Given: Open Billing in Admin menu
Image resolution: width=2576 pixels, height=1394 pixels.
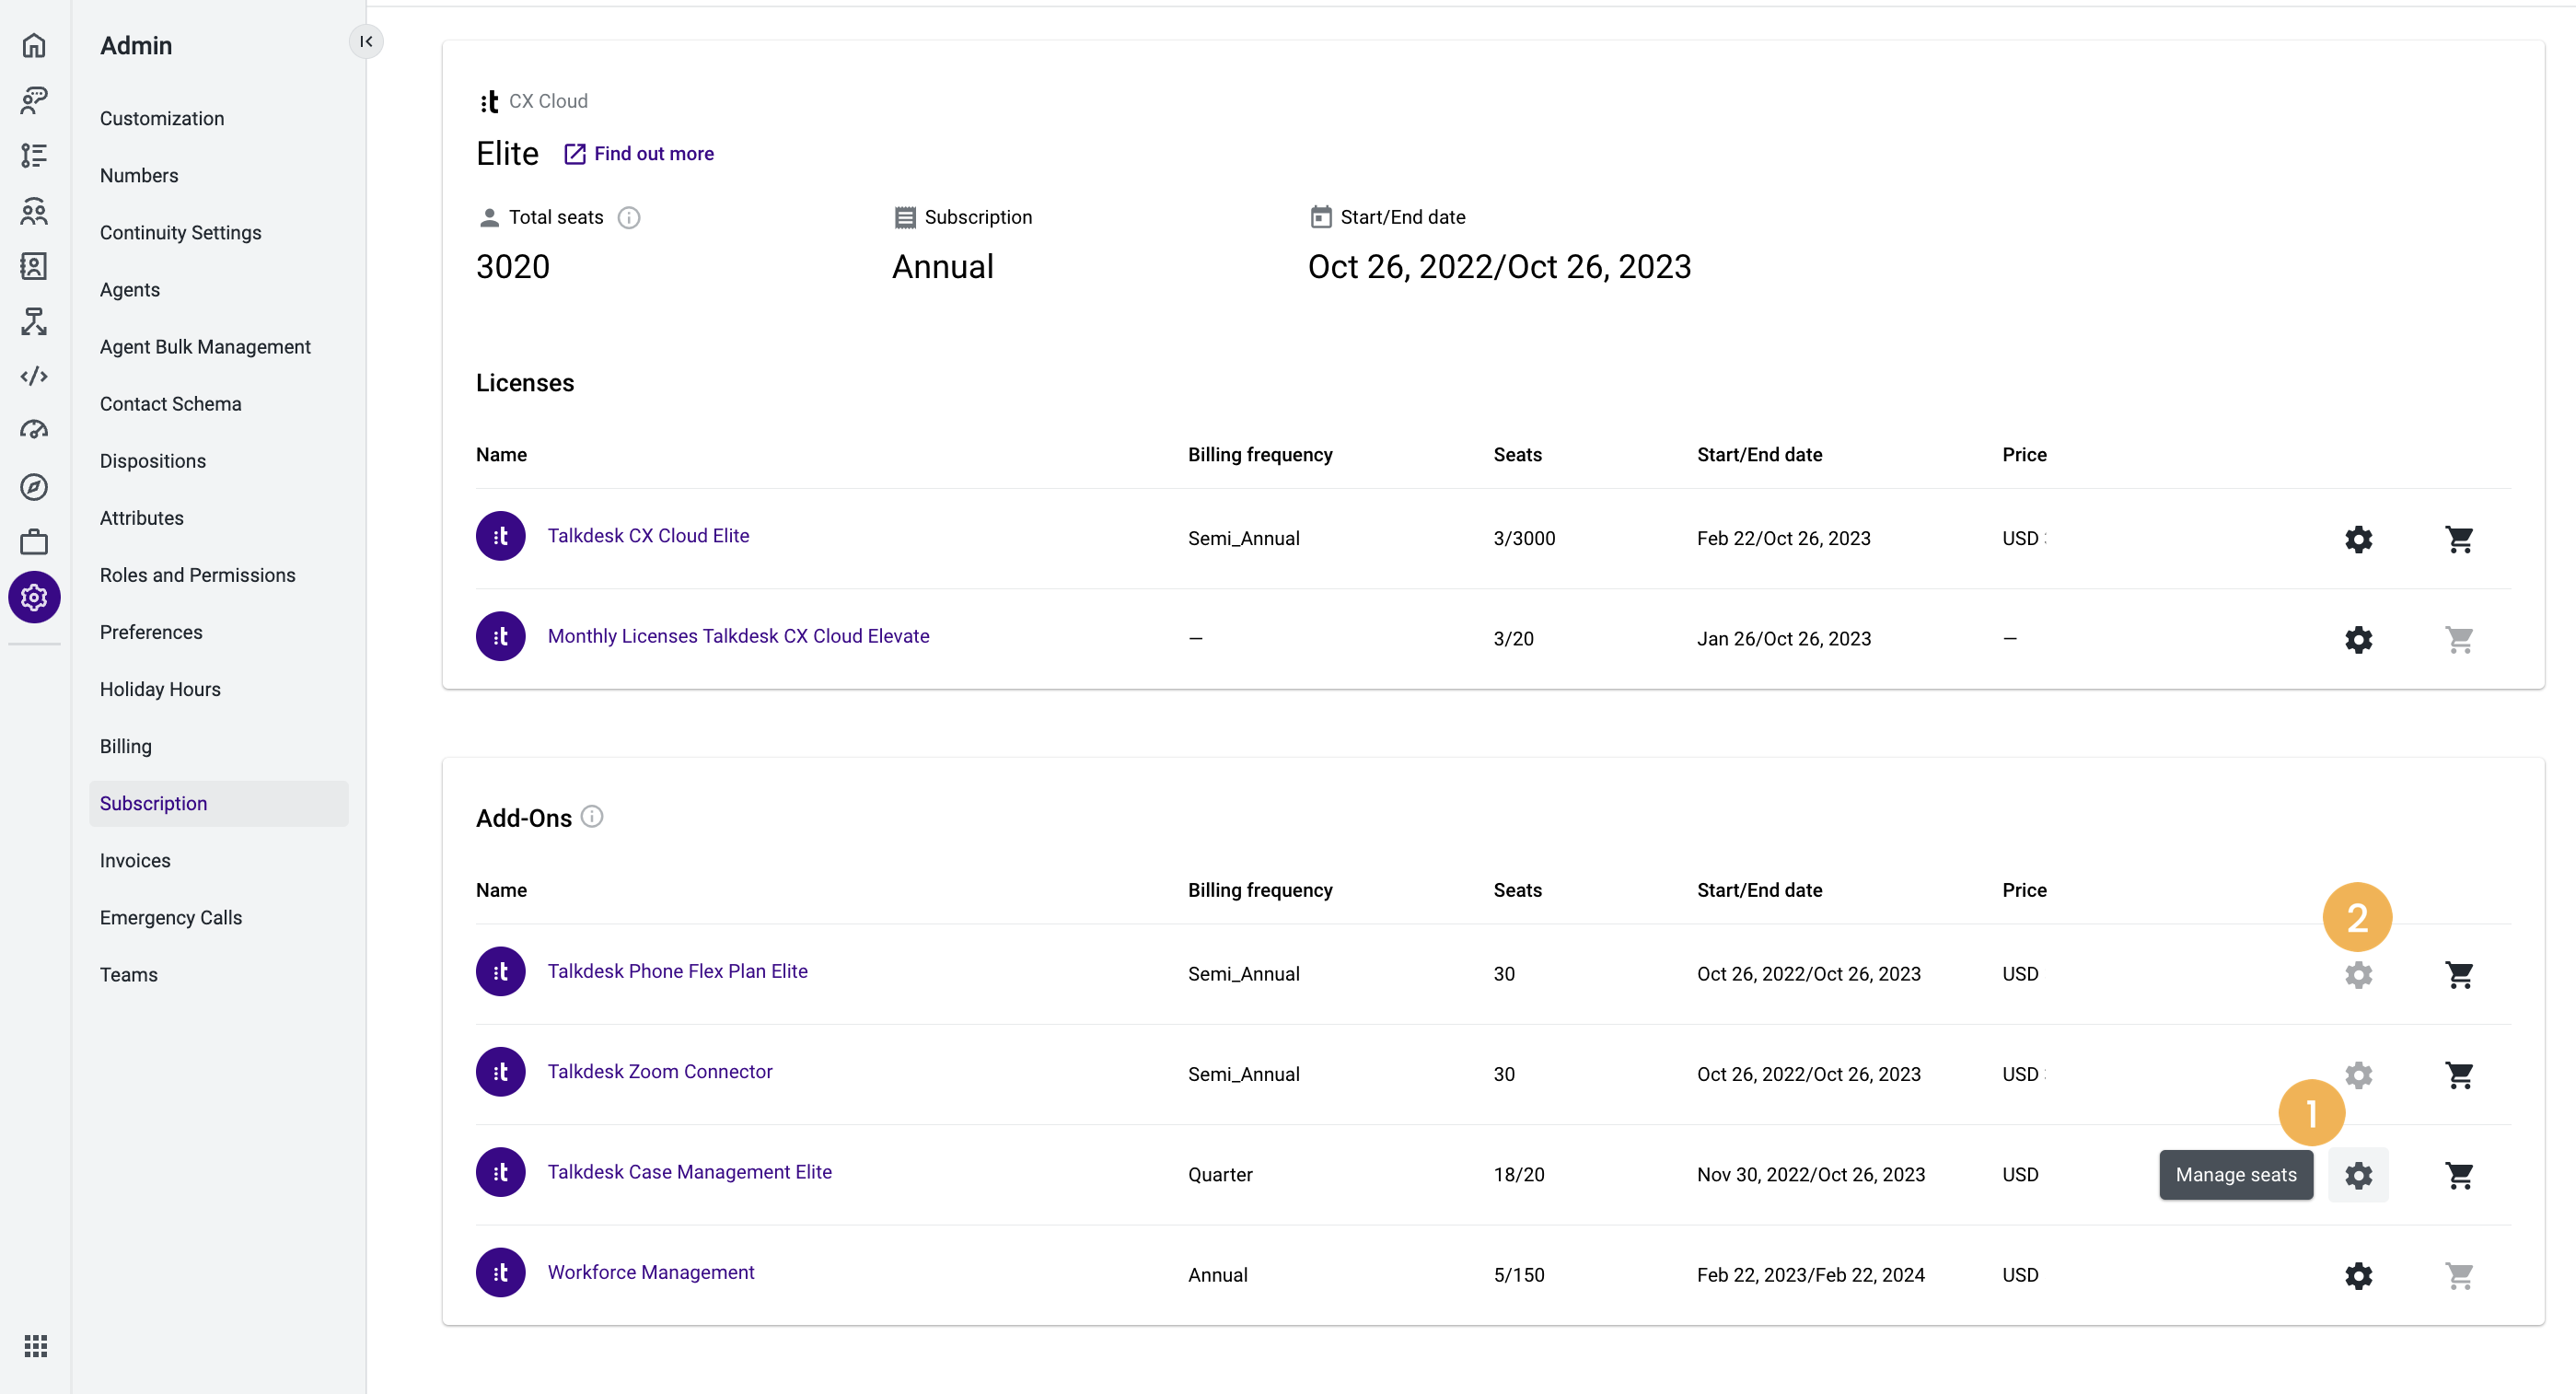Looking at the screenshot, I should [126, 745].
